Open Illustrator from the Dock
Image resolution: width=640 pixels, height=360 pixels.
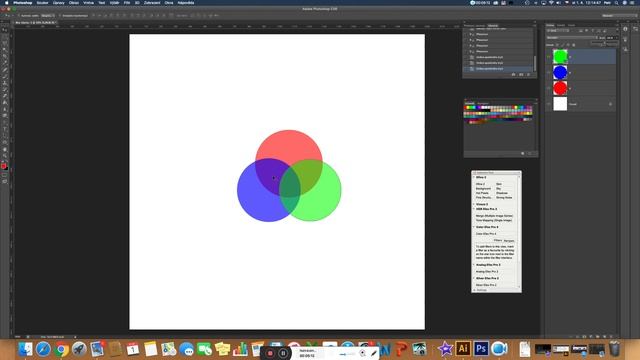pos(463,349)
